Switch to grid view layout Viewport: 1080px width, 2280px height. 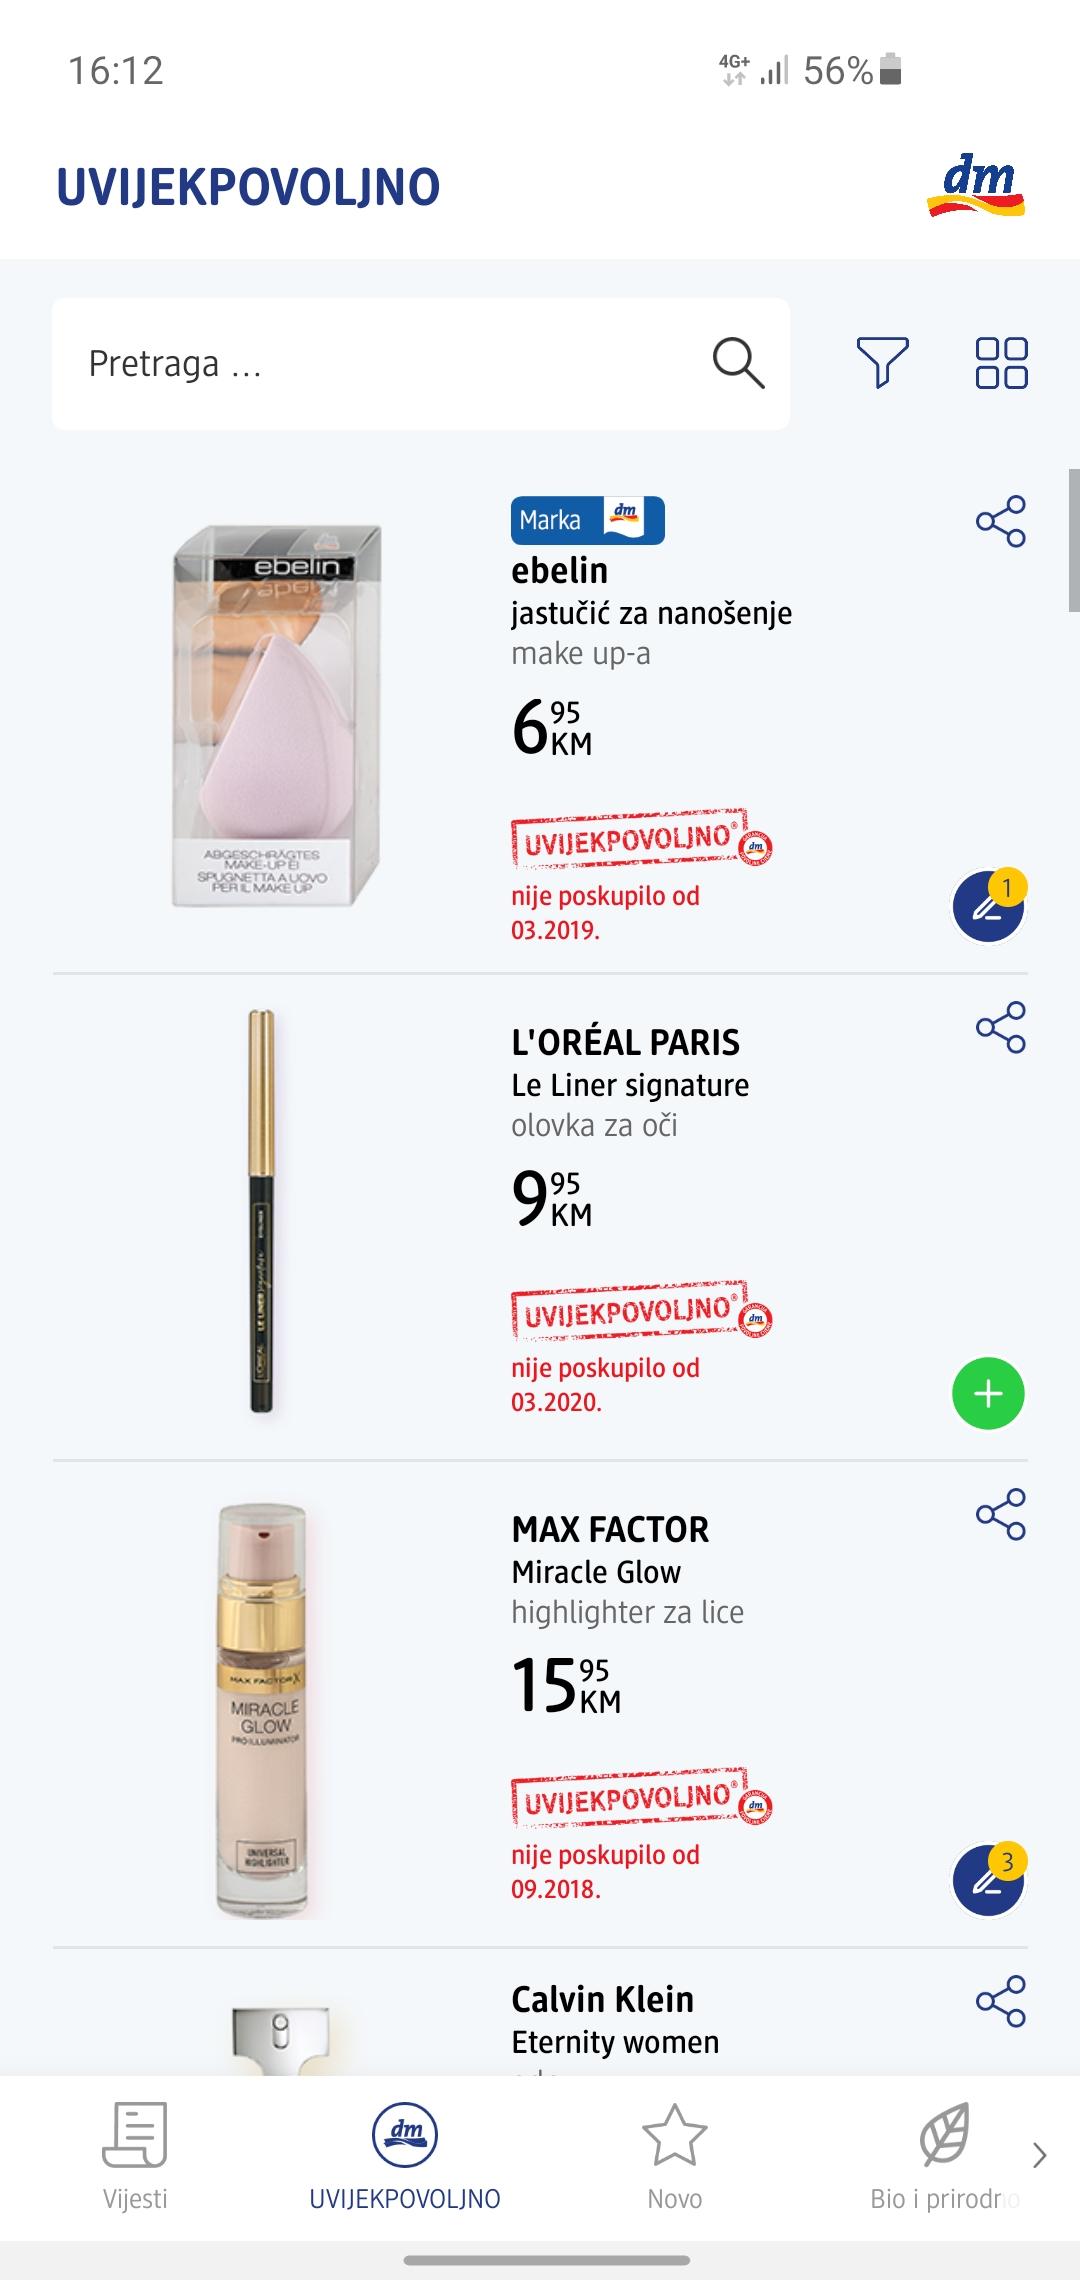tap(1001, 362)
